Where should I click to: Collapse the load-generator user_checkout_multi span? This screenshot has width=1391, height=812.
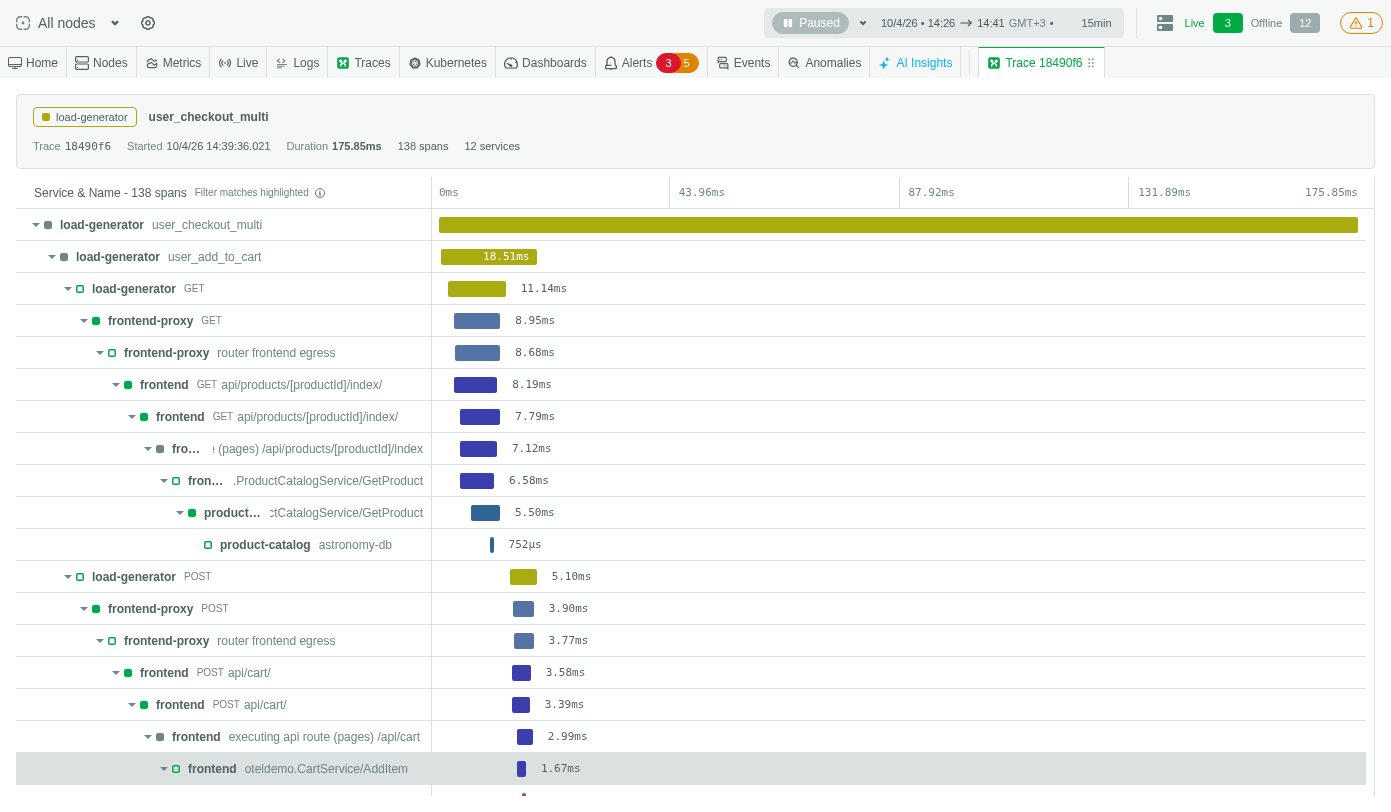click(x=36, y=225)
